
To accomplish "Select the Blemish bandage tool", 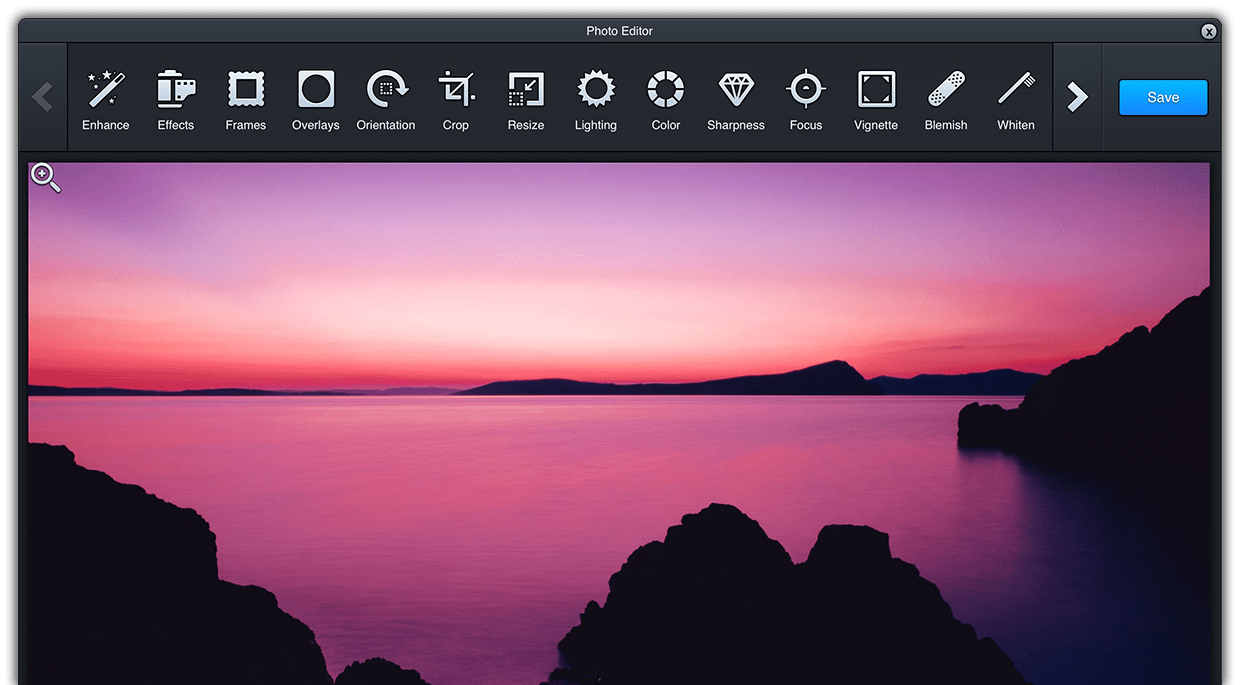I will pos(946,98).
